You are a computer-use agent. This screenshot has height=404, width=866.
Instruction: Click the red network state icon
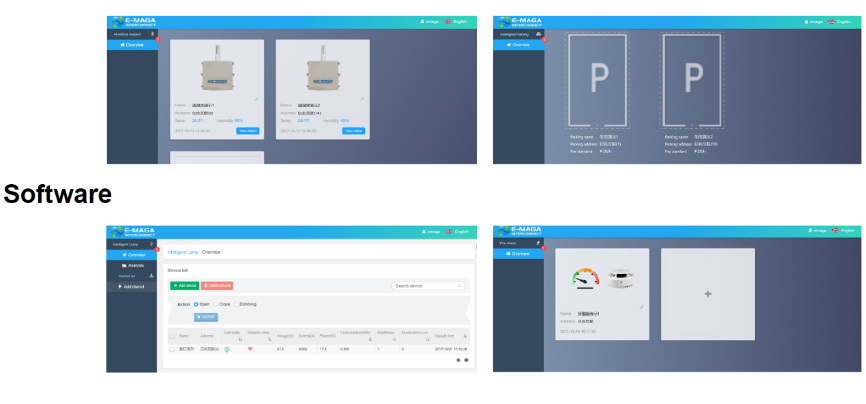[x=250, y=349]
